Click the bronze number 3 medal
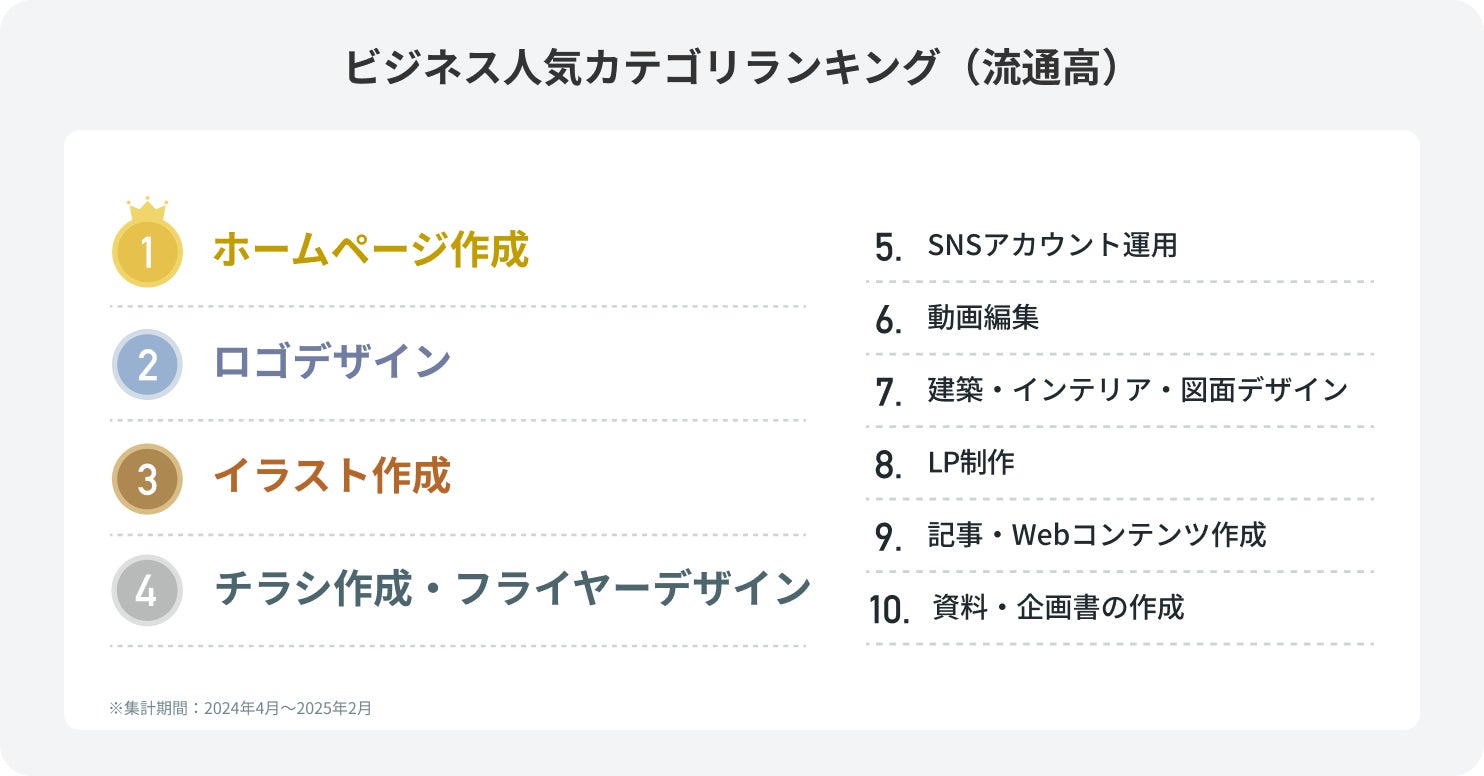Viewport: 1484px width, 776px height. 147,479
